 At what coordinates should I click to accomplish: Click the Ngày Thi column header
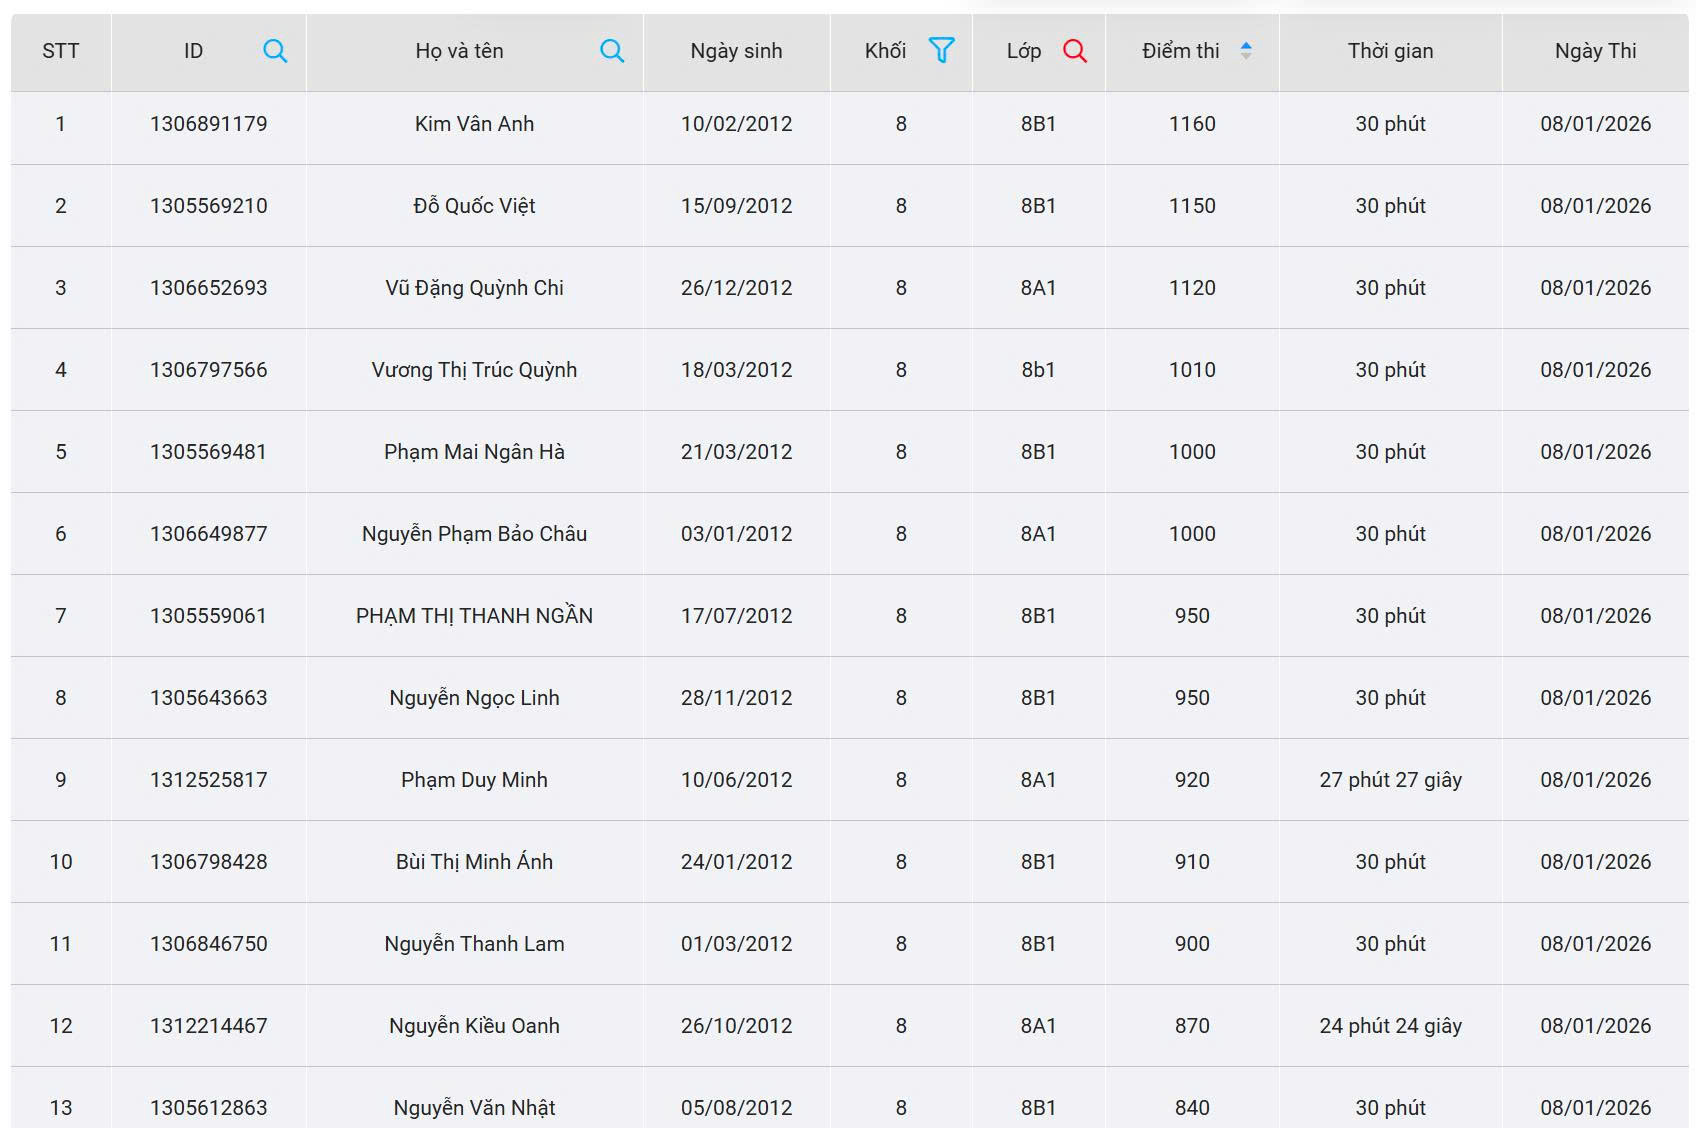[1595, 51]
